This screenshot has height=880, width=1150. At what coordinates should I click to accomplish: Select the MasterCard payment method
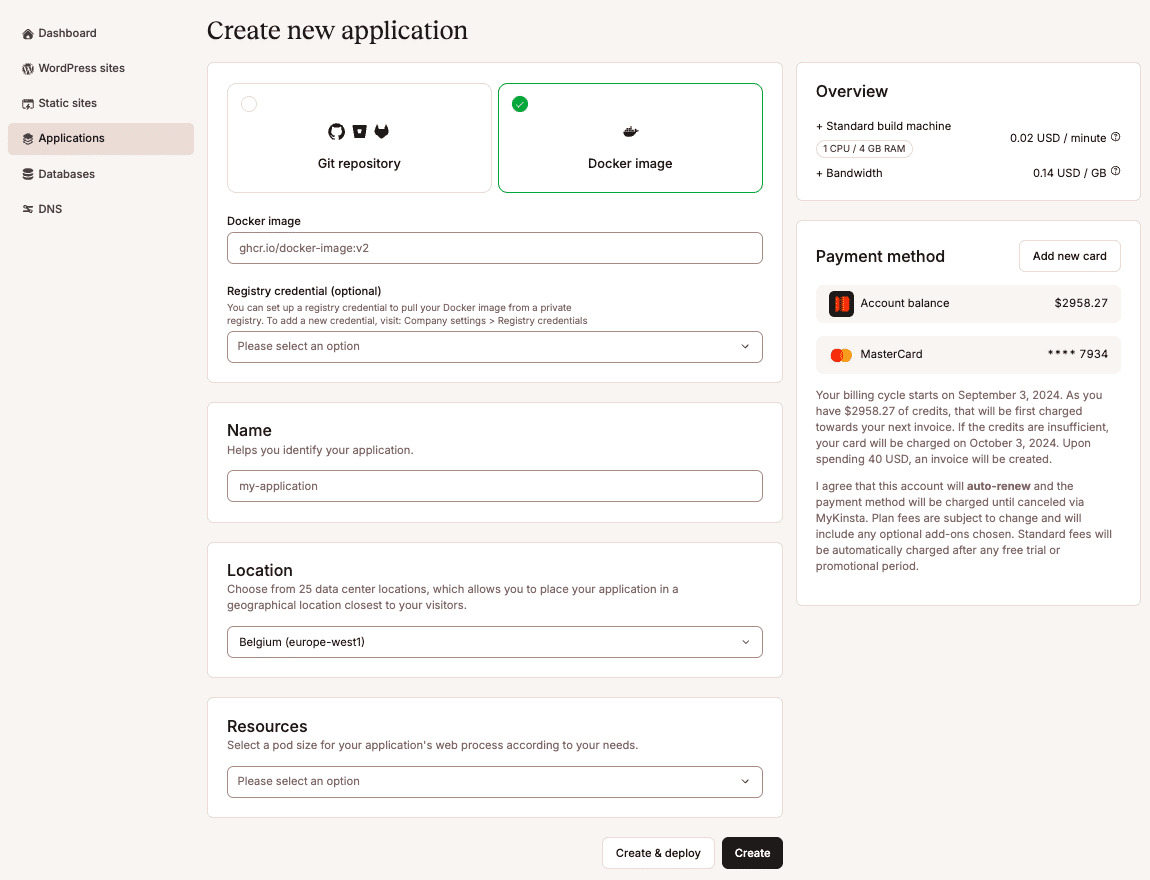(968, 355)
